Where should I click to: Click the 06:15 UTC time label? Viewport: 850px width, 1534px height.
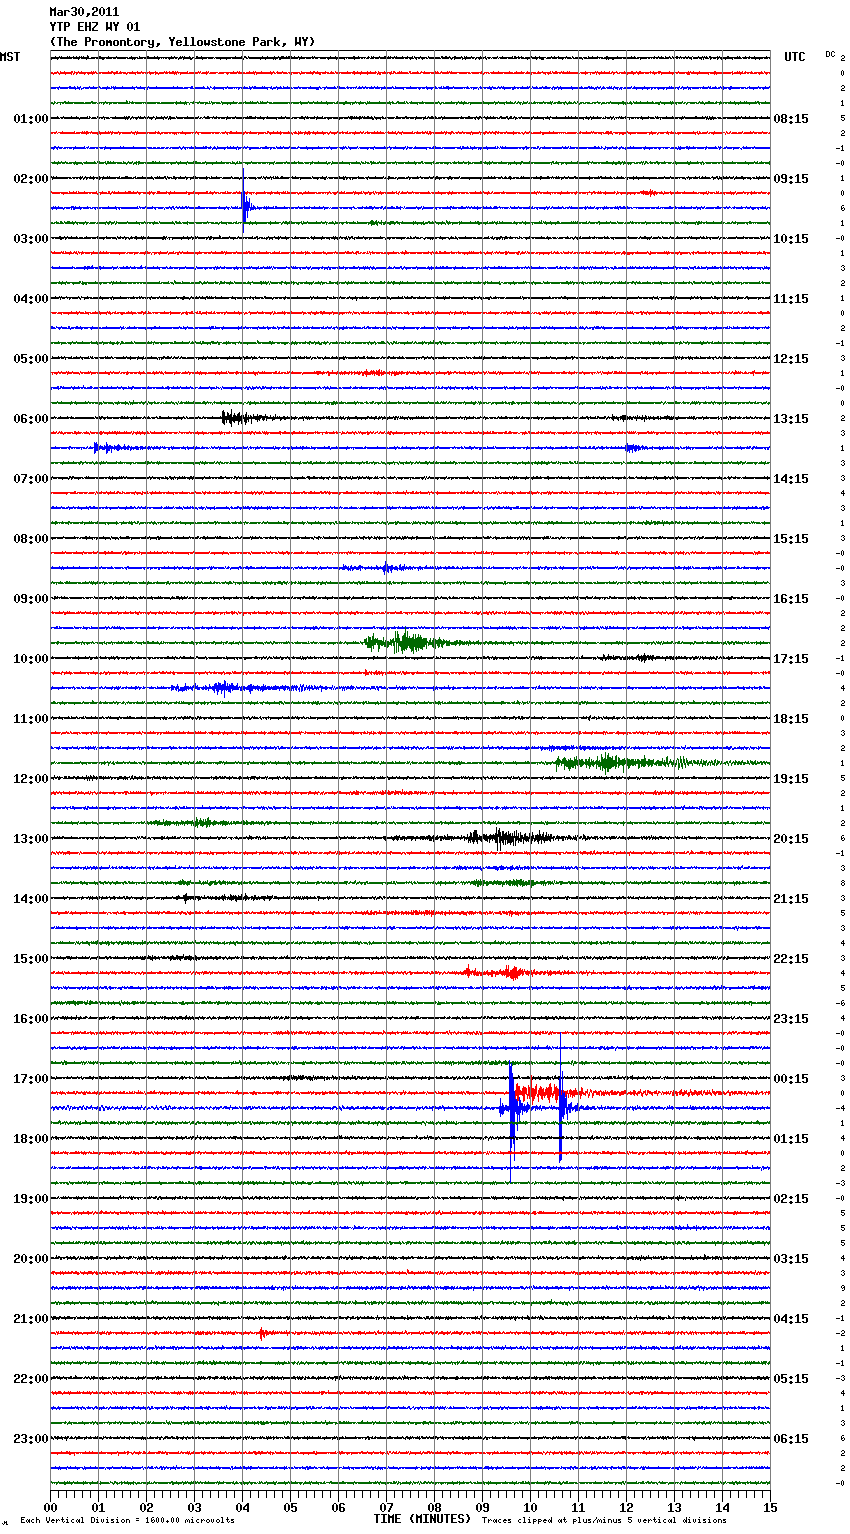(x=791, y=1439)
